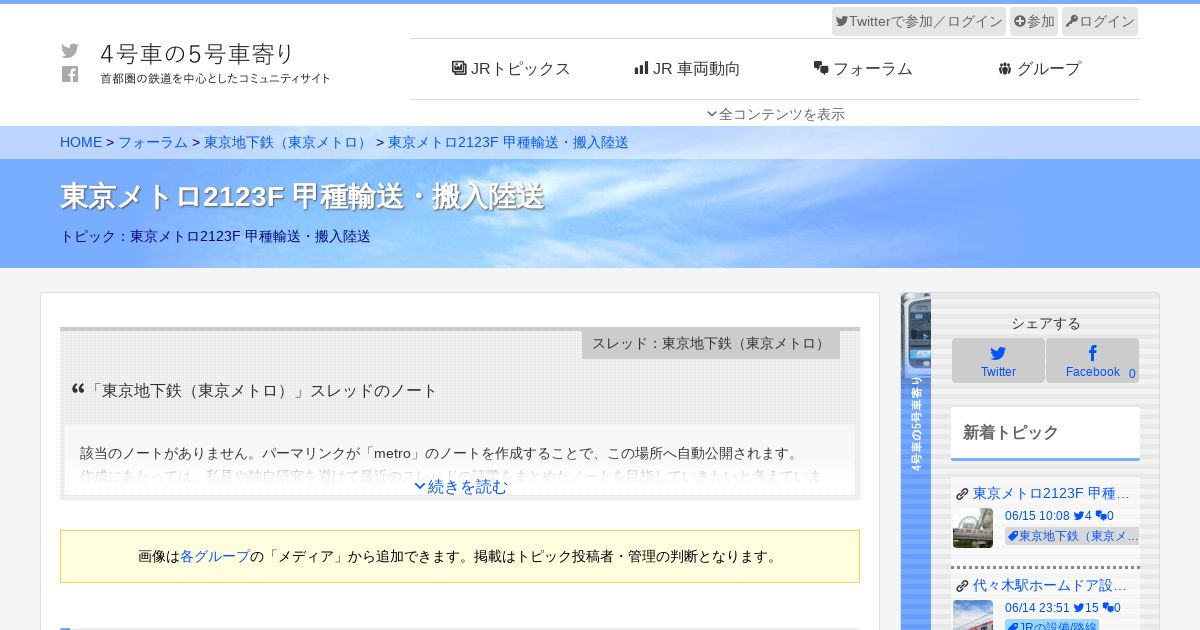Image resolution: width=1200 pixels, height=630 pixels.
Task: Go to HOME breadcrumb link
Action: click(81, 142)
